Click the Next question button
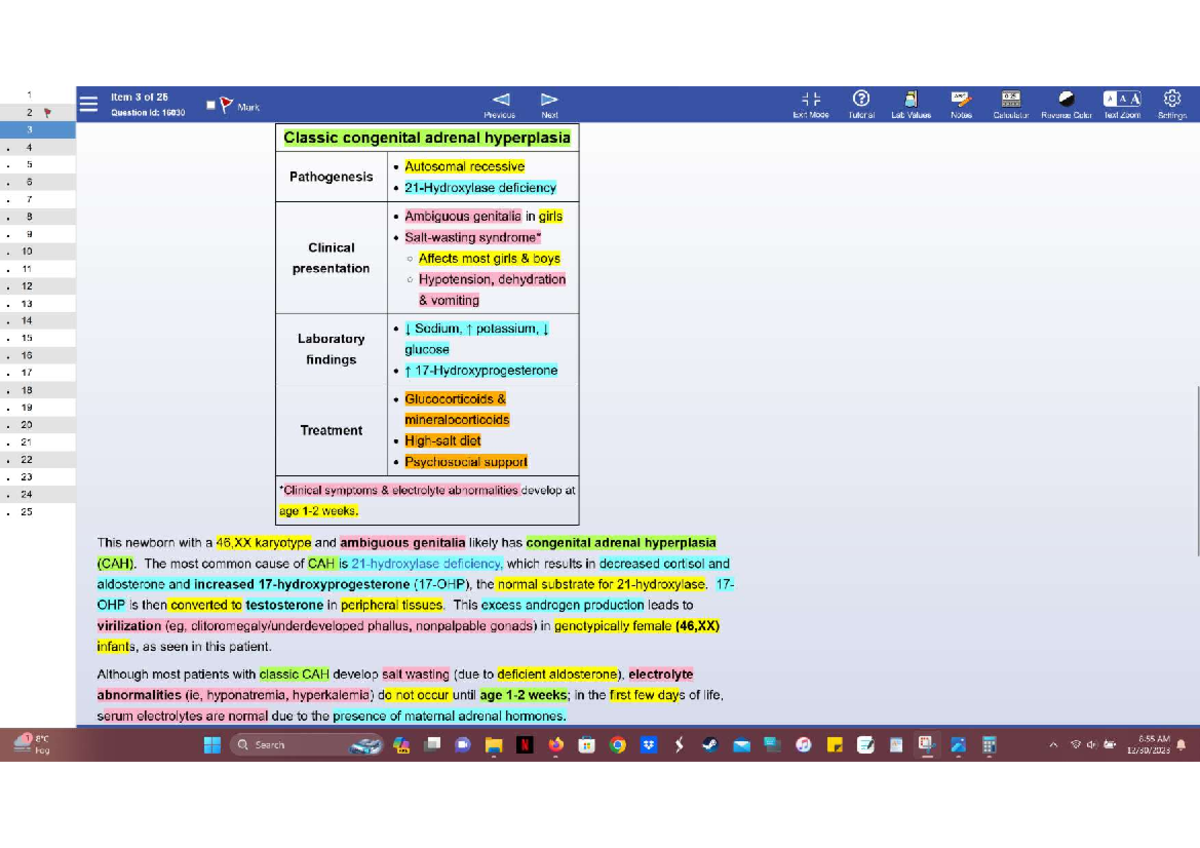 pyautogui.click(x=548, y=99)
